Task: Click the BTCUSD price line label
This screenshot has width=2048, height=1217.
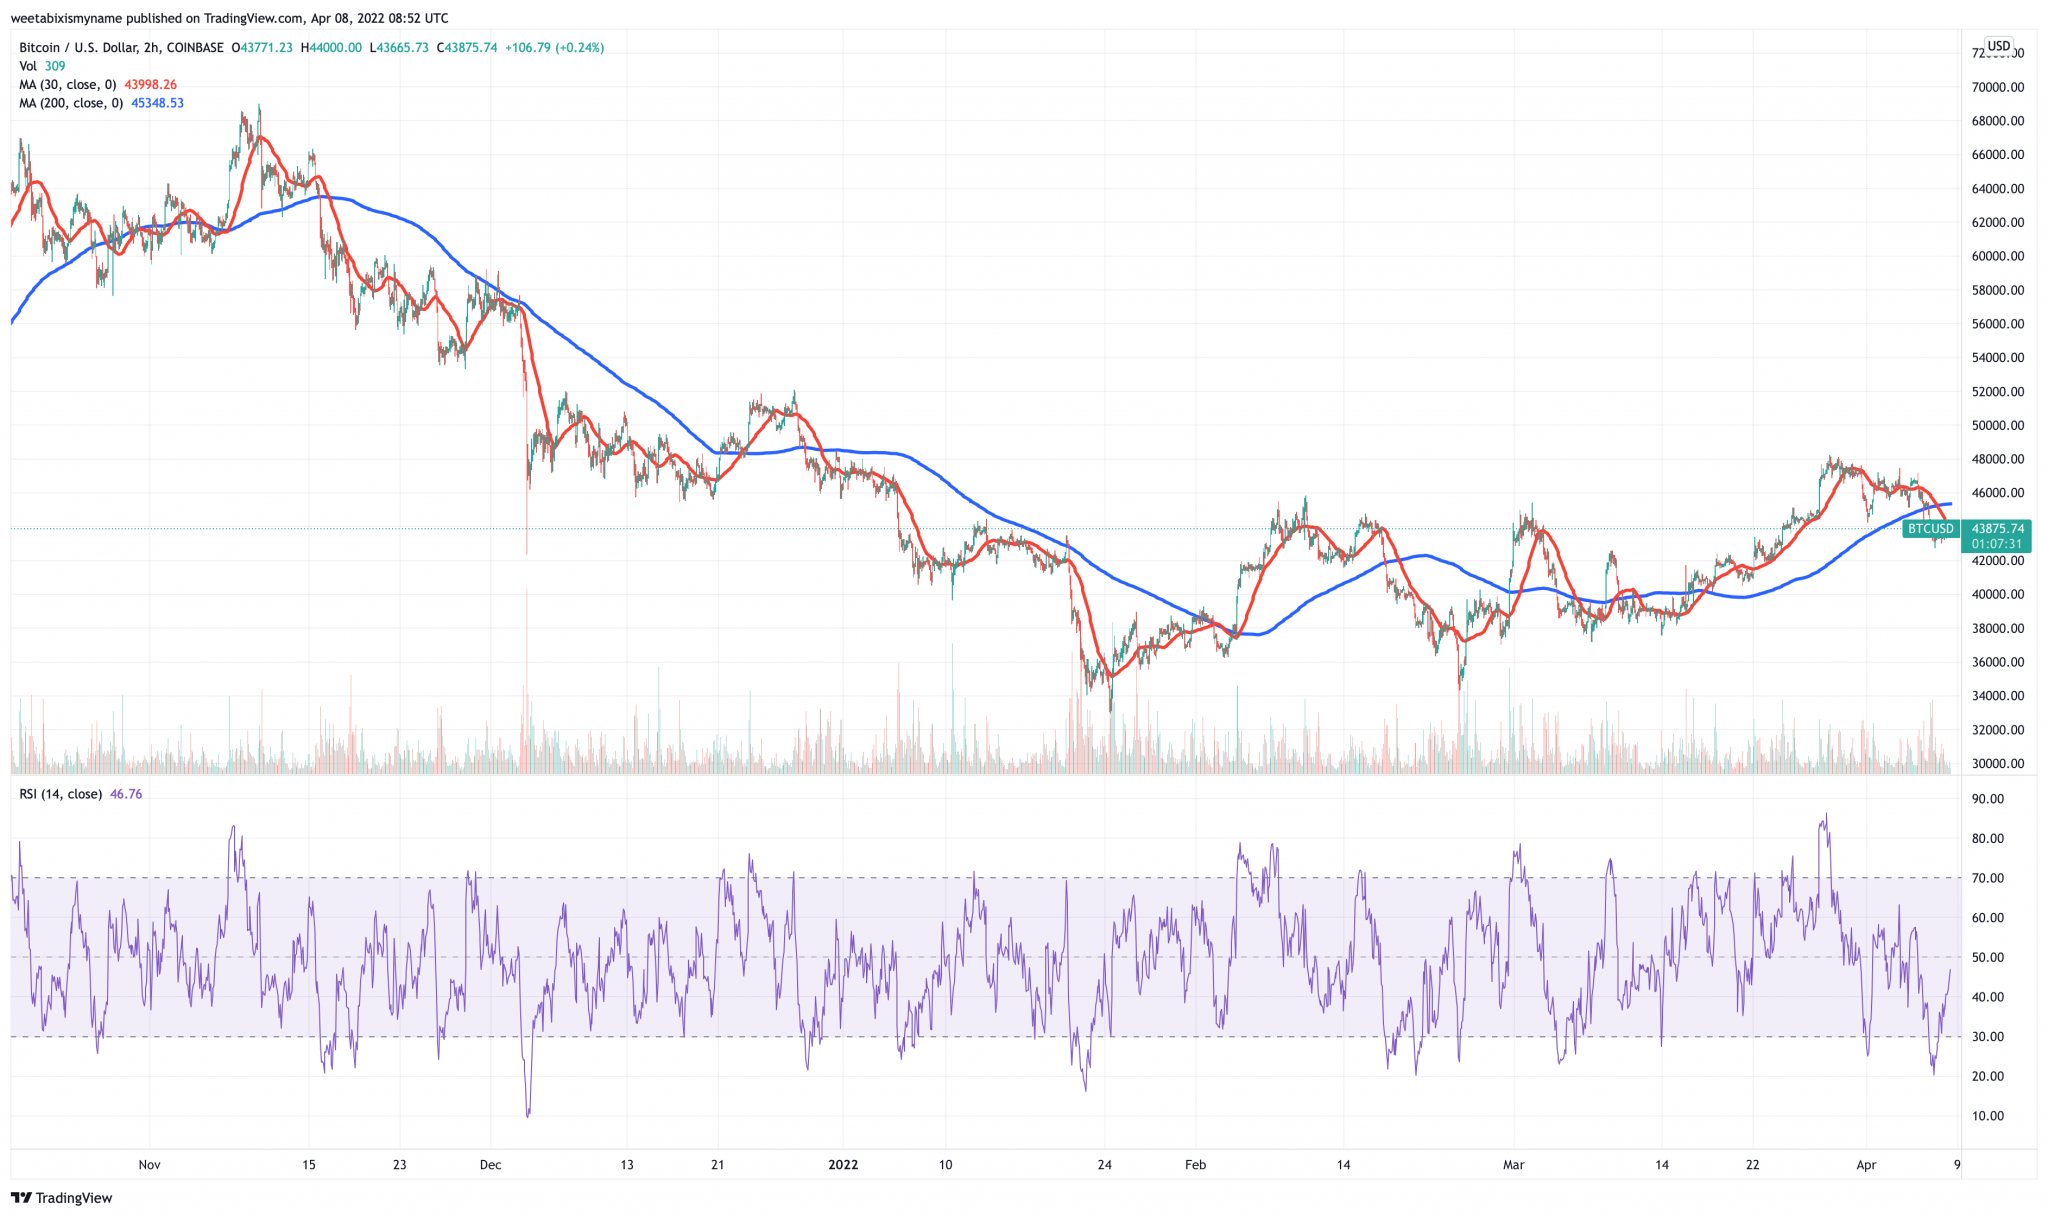Action: [x=1930, y=528]
